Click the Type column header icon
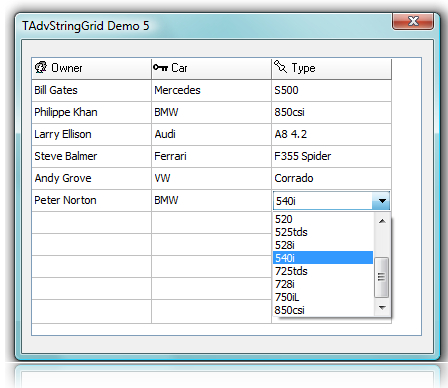Screen dimensions: 448x388 (x=280, y=66)
